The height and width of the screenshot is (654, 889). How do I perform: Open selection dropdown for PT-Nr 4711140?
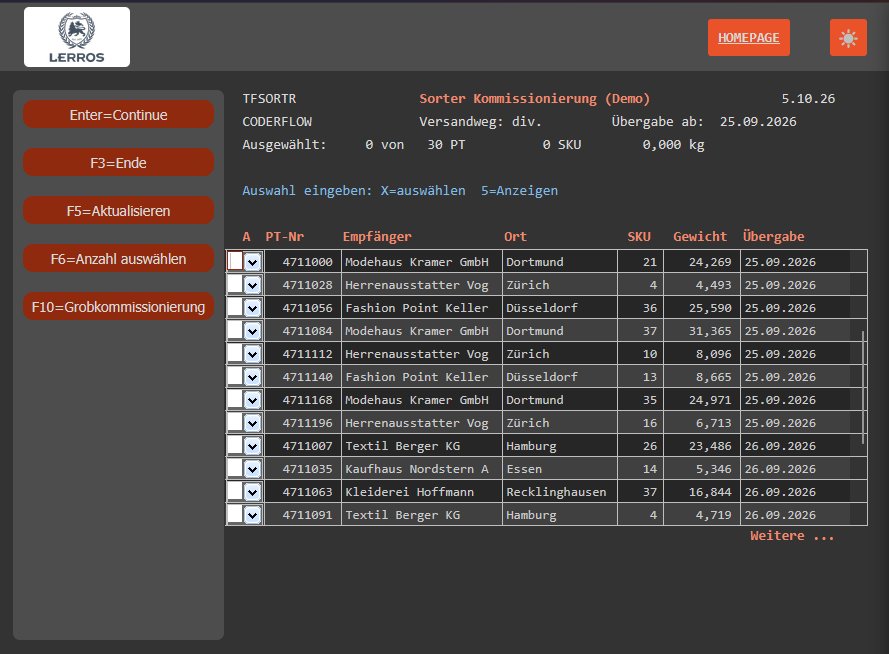tap(252, 377)
